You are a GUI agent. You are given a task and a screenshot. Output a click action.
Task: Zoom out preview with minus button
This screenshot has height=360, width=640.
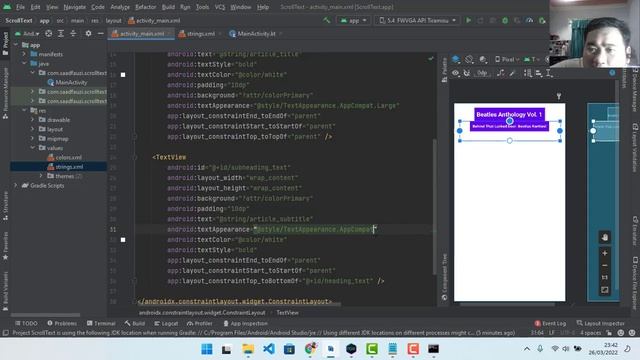click(604, 265)
